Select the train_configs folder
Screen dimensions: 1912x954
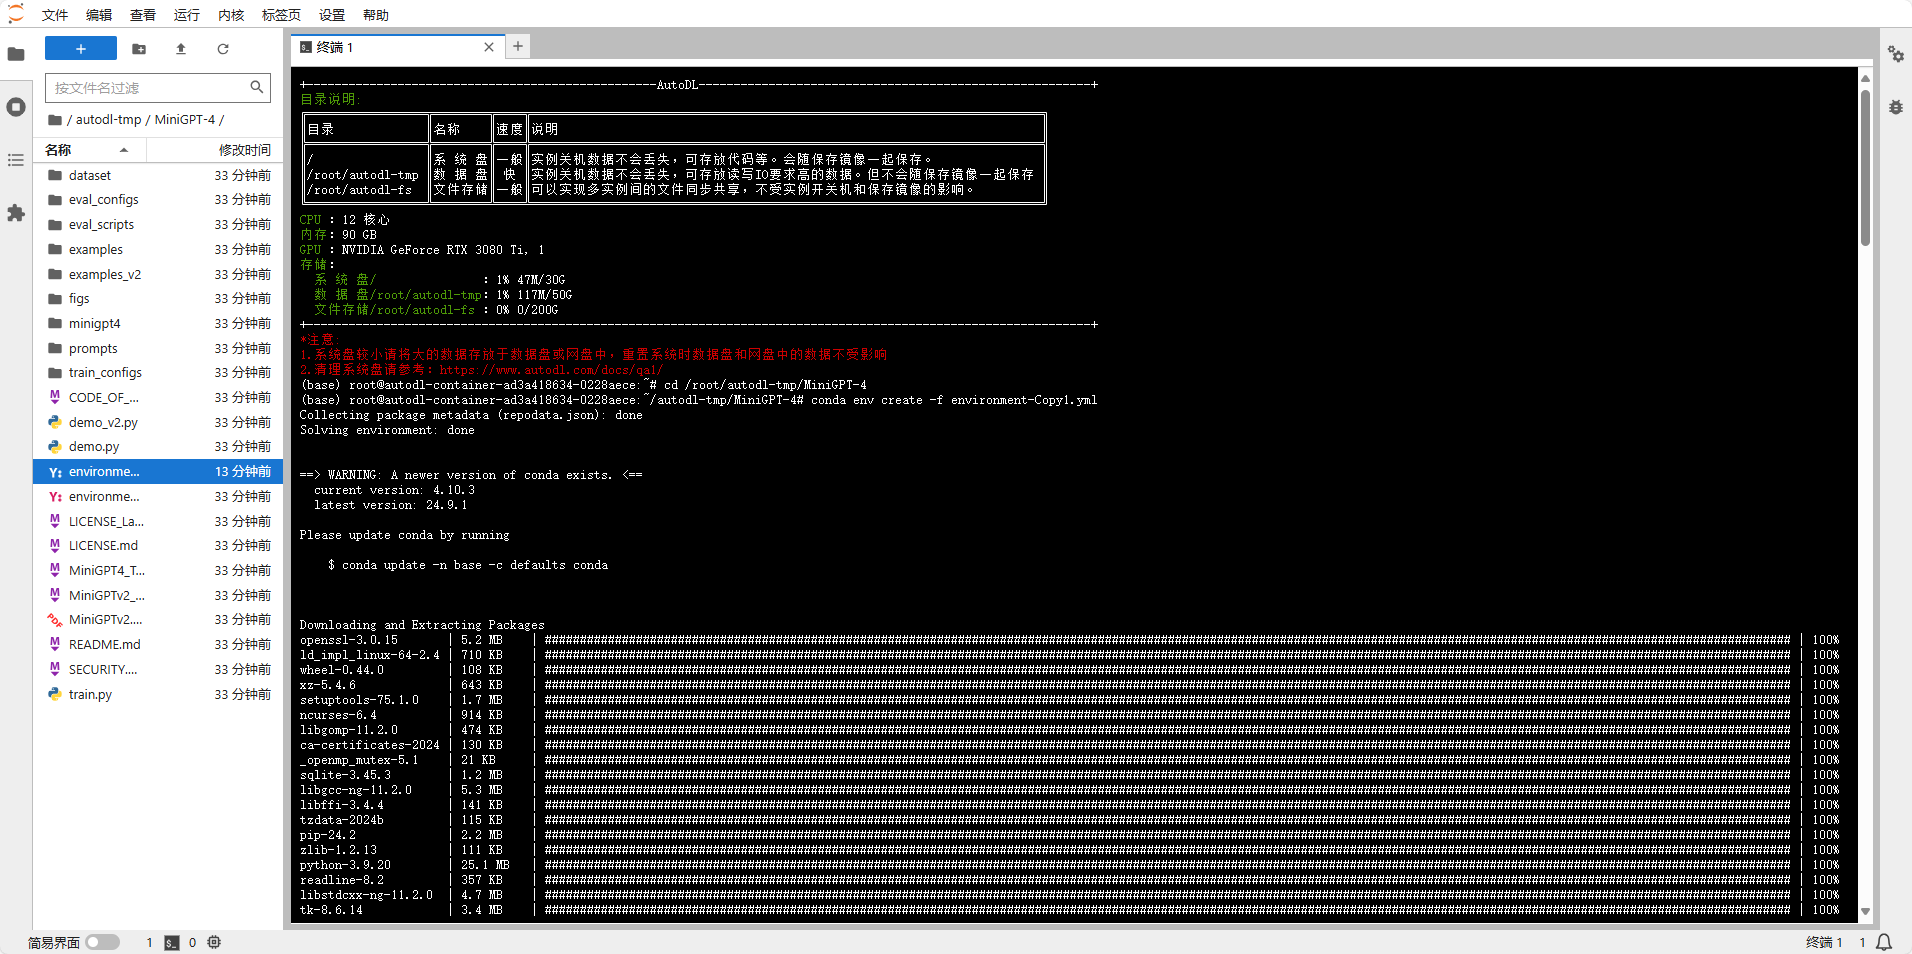click(x=159, y=373)
